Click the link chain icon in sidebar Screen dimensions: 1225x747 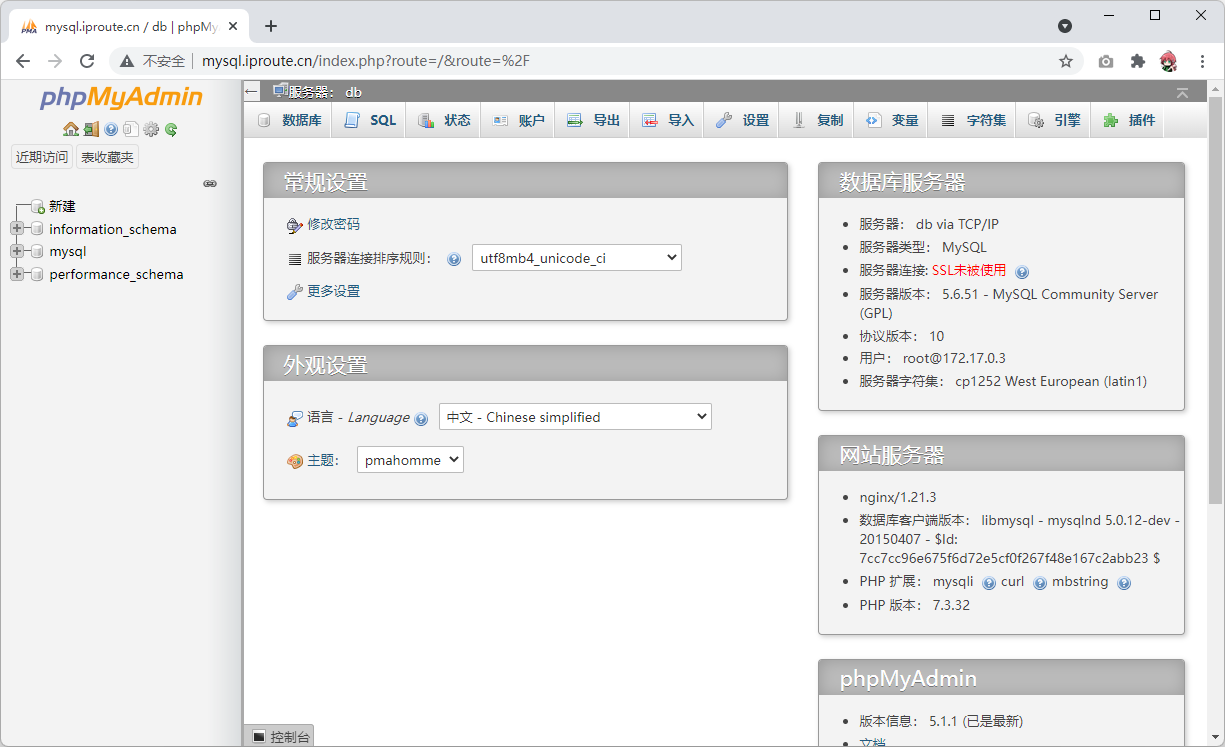coord(210,184)
